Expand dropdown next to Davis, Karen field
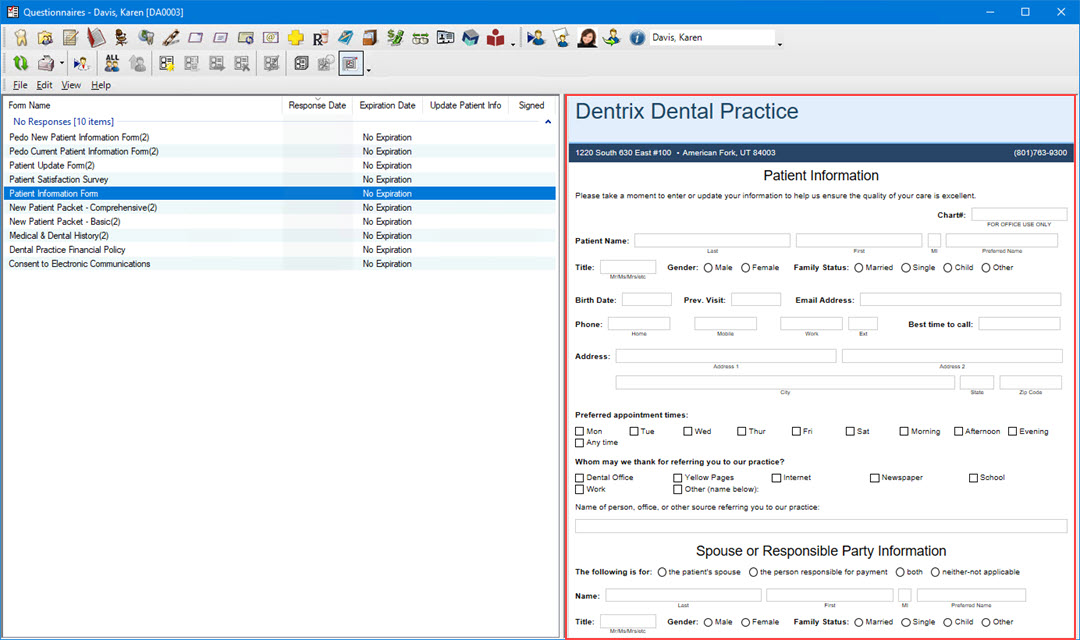This screenshot has height=640, width=1080. coord(780,43)
